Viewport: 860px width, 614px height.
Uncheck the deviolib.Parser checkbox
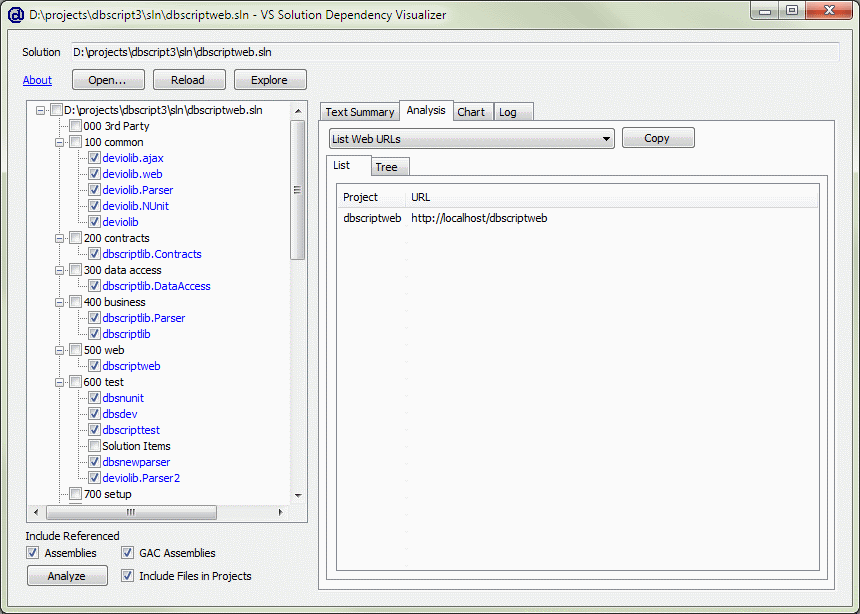[x=94, y=190]
